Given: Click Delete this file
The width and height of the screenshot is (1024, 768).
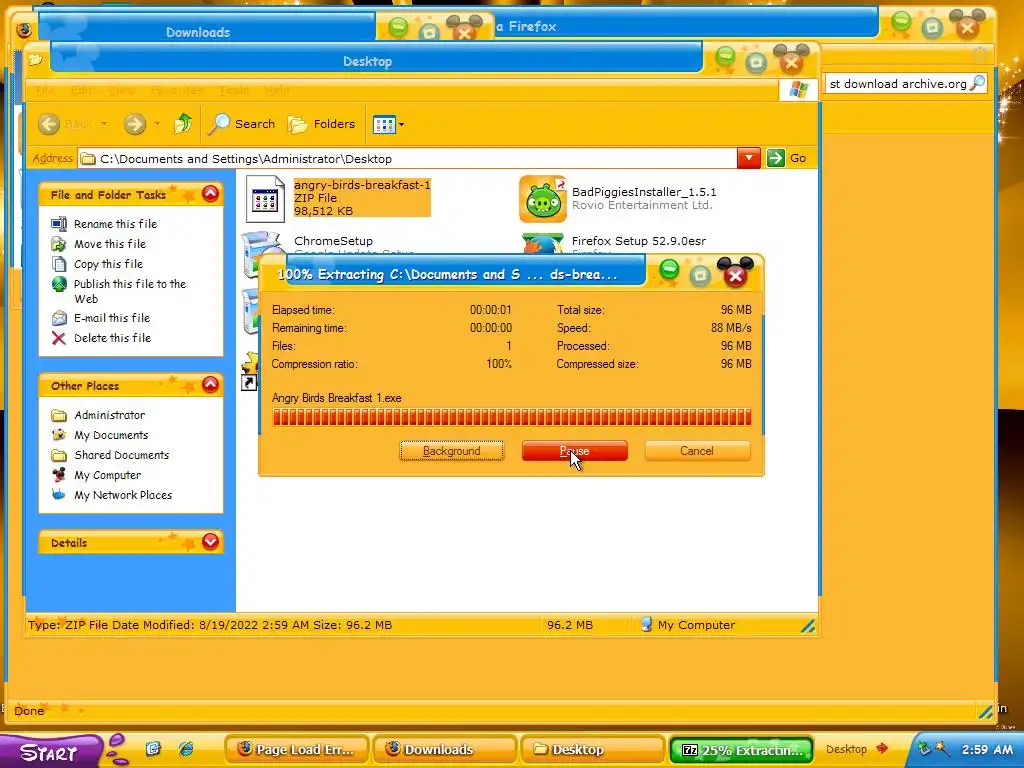Looking at the screenshot, I should point(112,338).
